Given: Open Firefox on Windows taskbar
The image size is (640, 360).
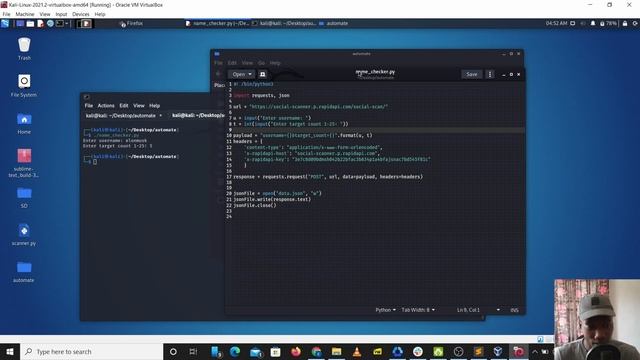Looking at the screenshot, I should 296,351.
